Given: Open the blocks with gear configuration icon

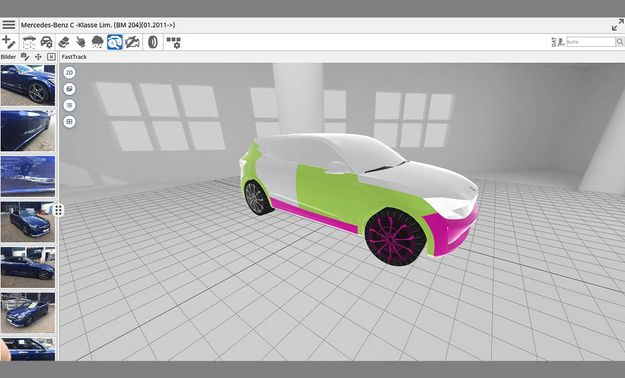Looking at the screenshot, I should (x=173, y=42).
